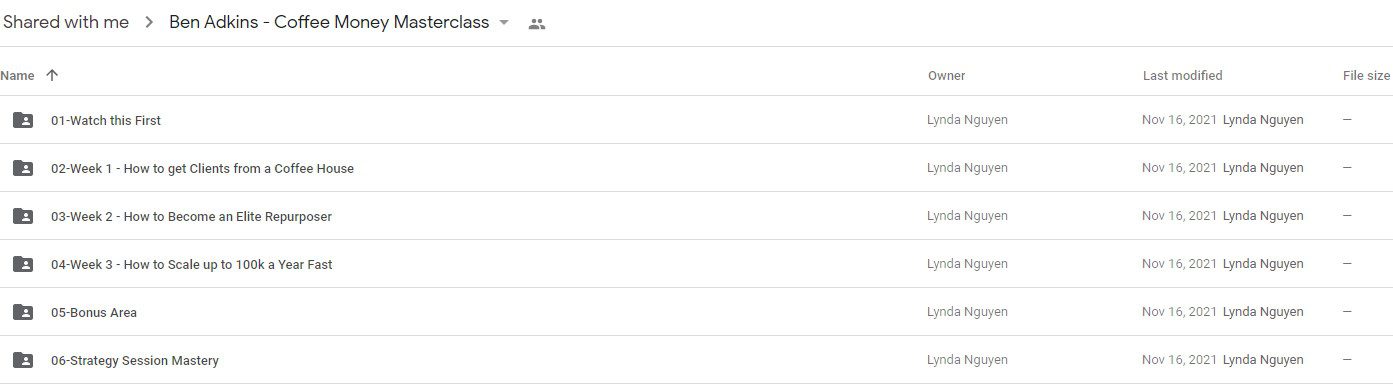The image size is (1393, 386).
Task: Open the Coffee Money Masterclass folder dropdown
Action: click(x=504, y=23)
